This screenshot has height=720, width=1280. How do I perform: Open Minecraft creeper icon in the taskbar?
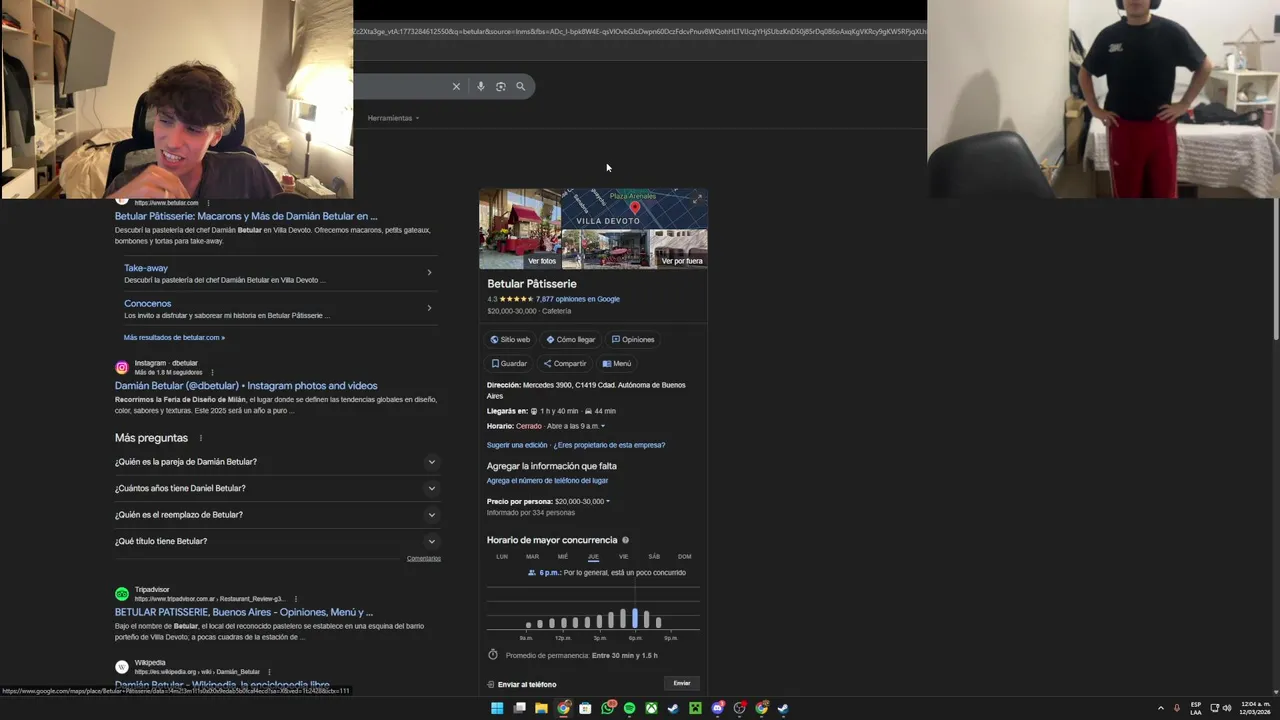point(695,708)
